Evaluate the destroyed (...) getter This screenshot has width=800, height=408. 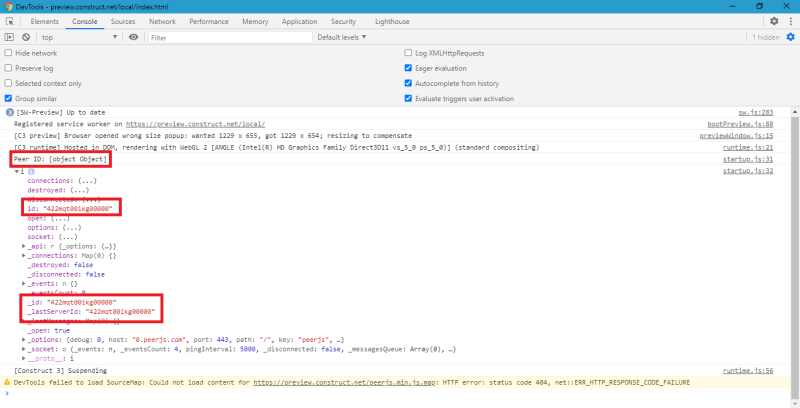(79, 190)
